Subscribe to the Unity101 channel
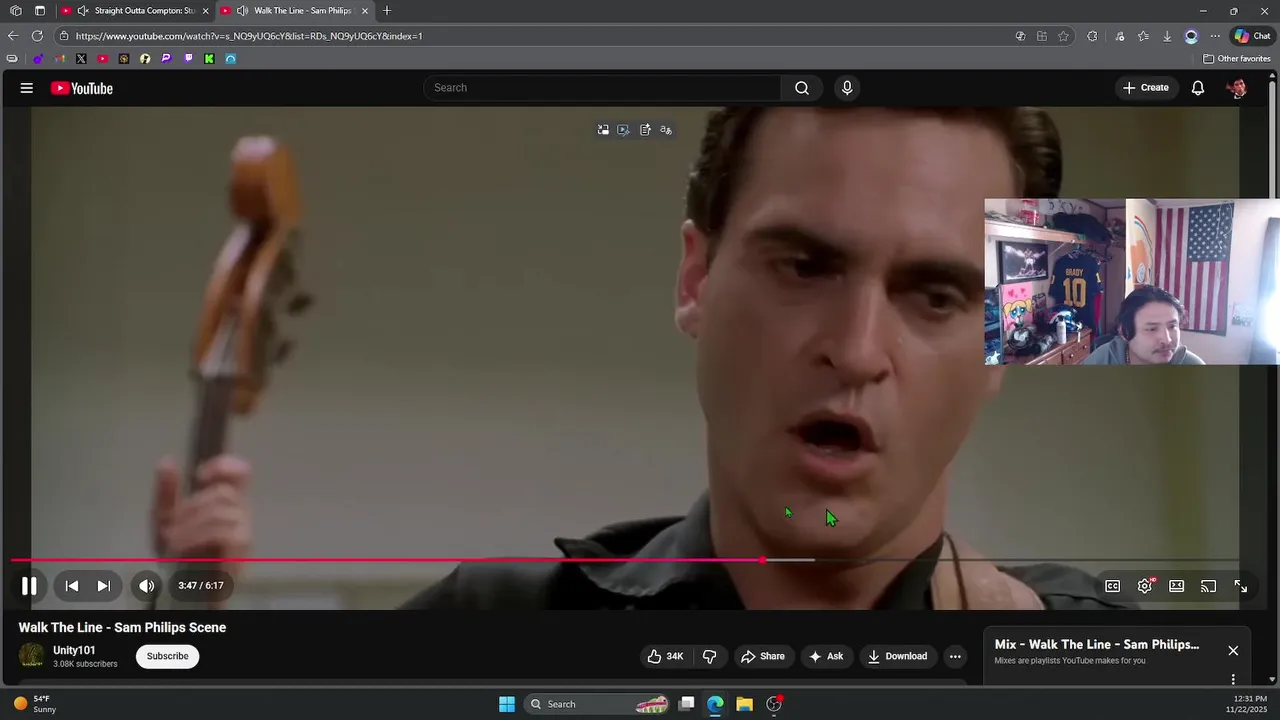 pyautogui.click(x=167, y=656)
